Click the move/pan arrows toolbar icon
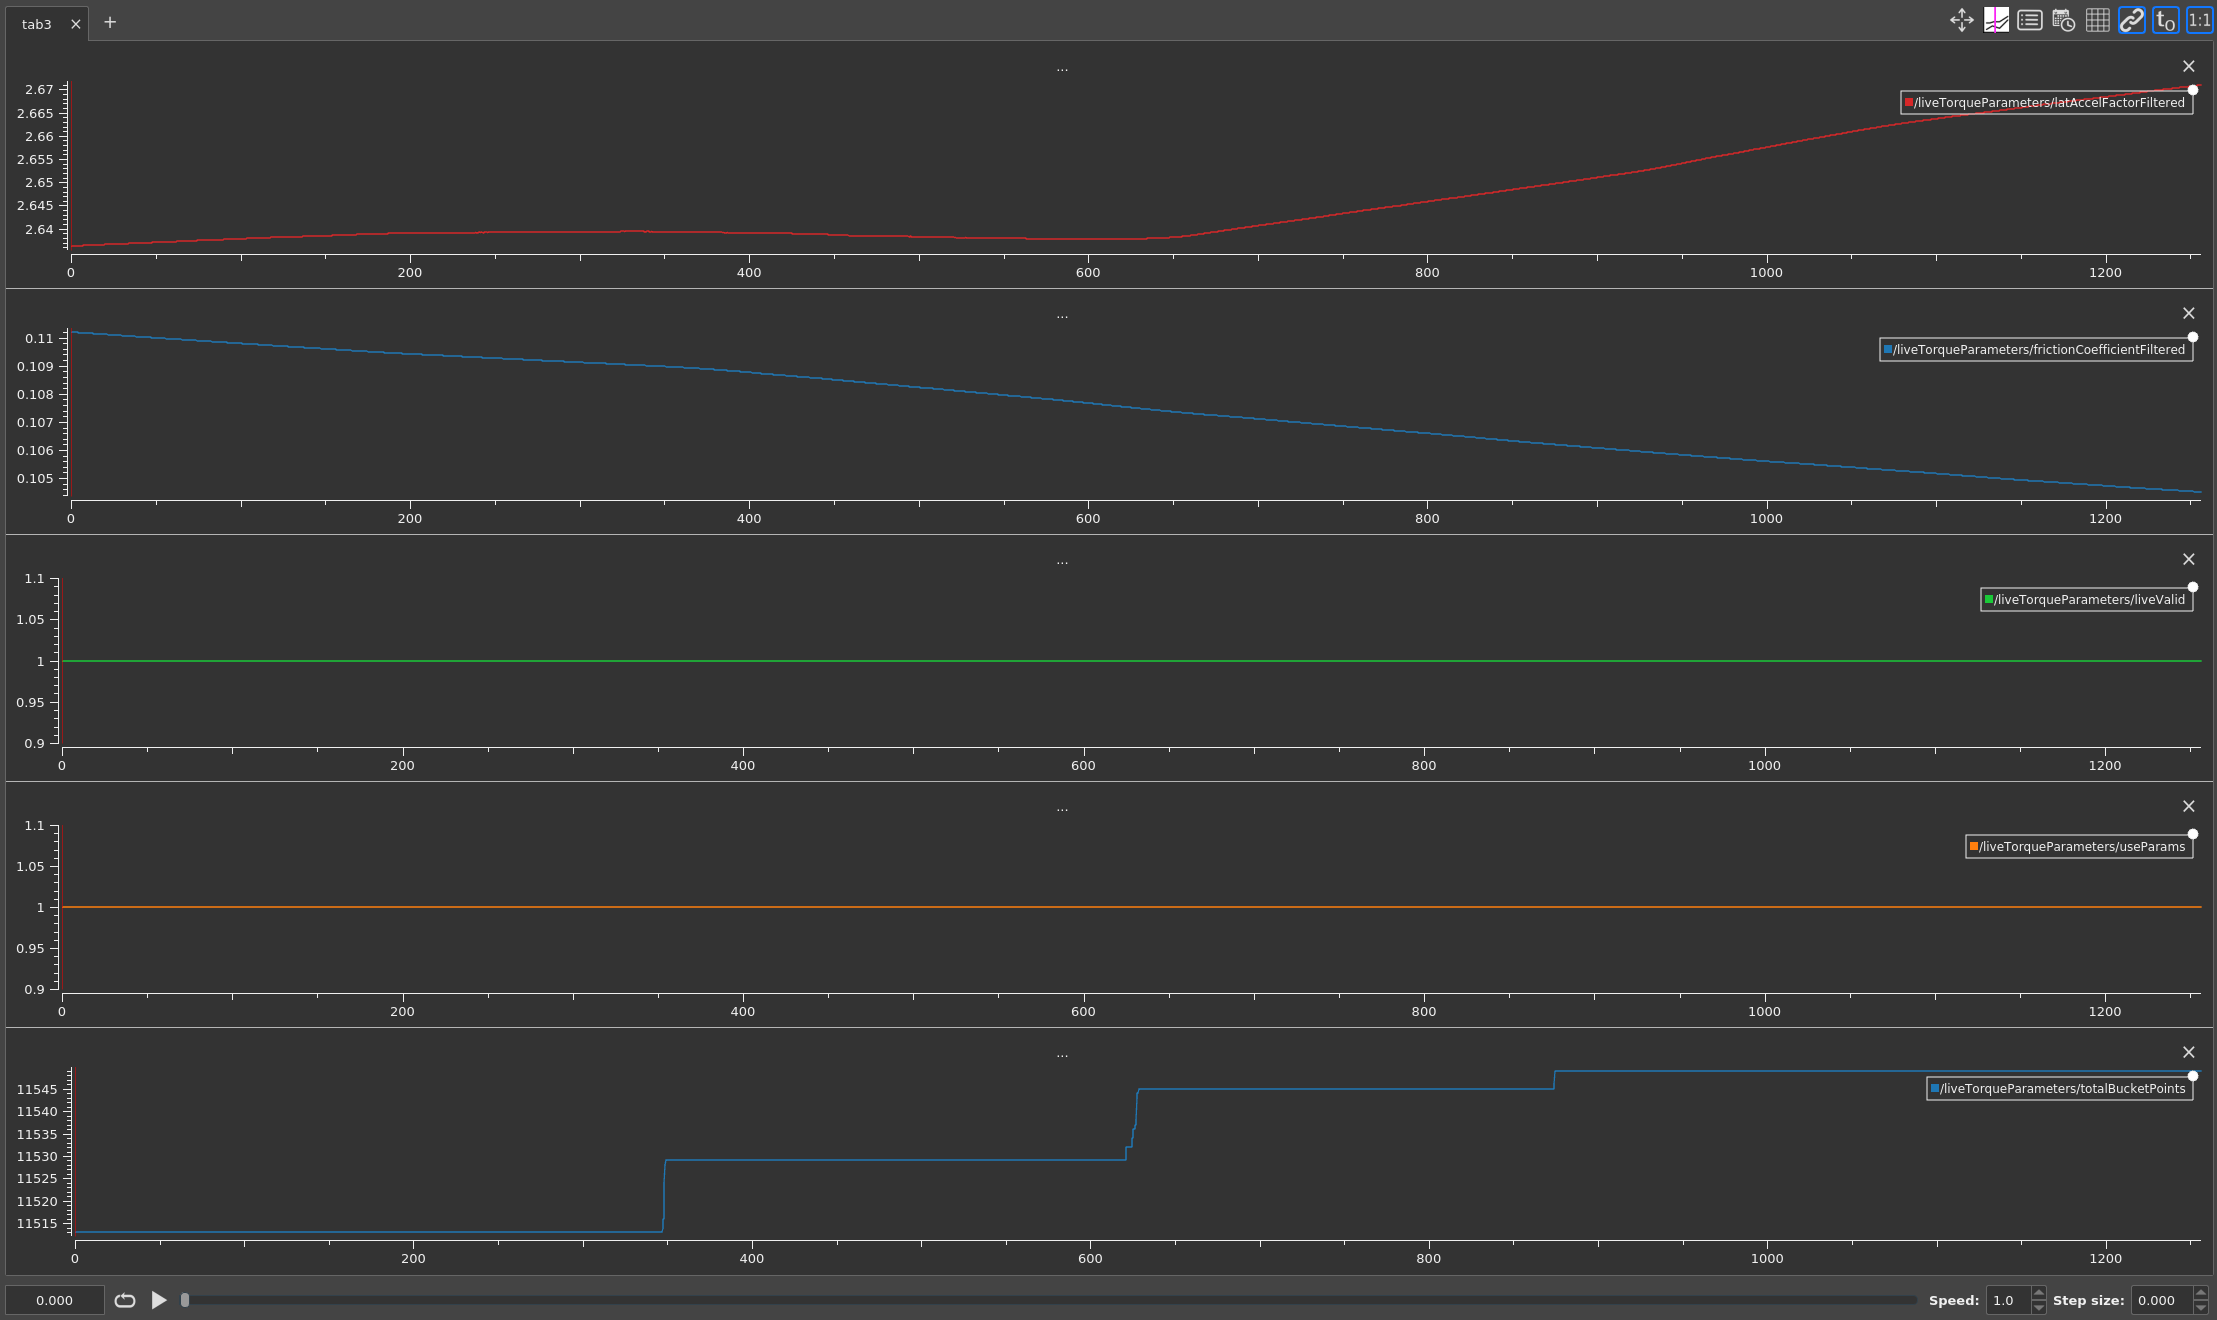Image resolution: width=2217 pixels, height=1320 pixels. point(1961,20)
